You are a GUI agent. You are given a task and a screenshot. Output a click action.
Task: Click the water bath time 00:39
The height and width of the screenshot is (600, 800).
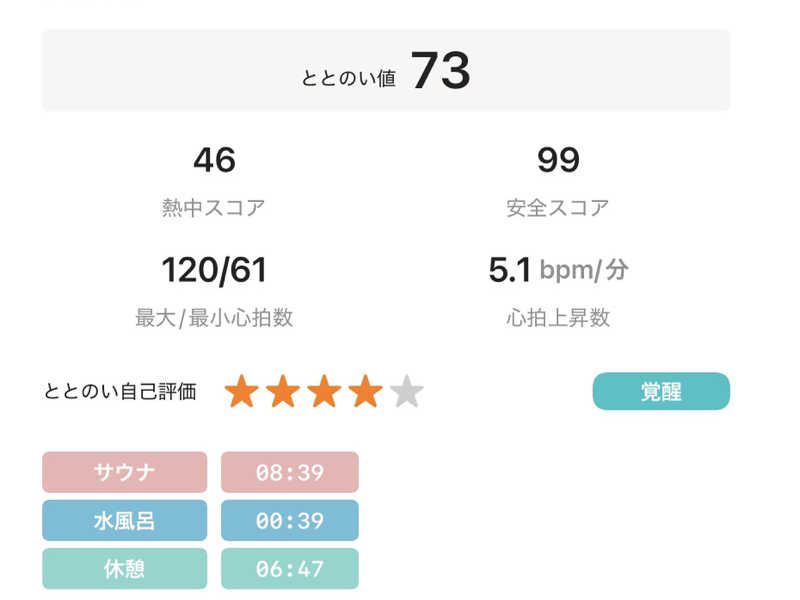tap(290, 520)
